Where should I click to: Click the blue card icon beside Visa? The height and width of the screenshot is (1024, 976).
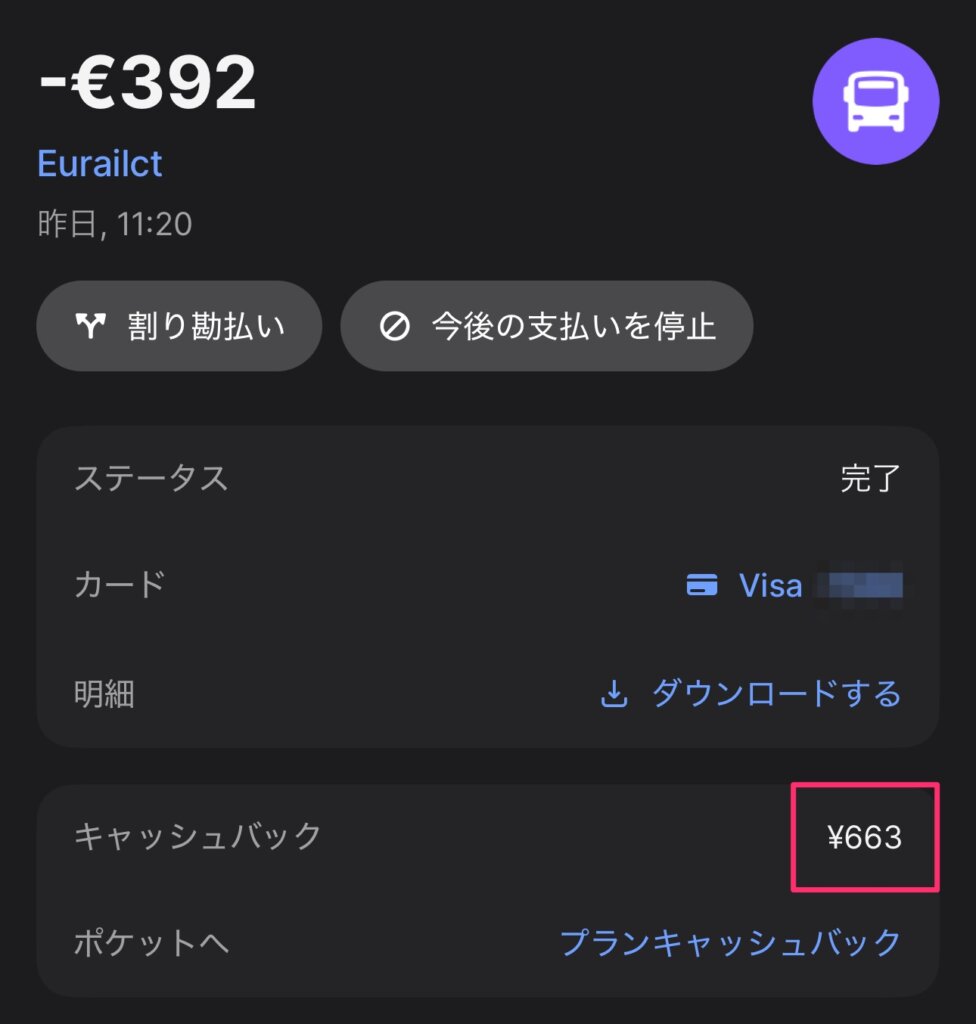(702, 584)
